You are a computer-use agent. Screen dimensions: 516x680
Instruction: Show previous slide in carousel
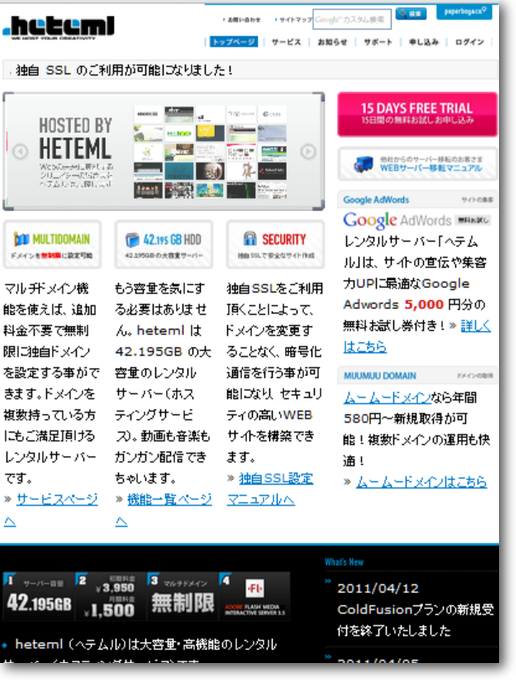click(20, 151)
